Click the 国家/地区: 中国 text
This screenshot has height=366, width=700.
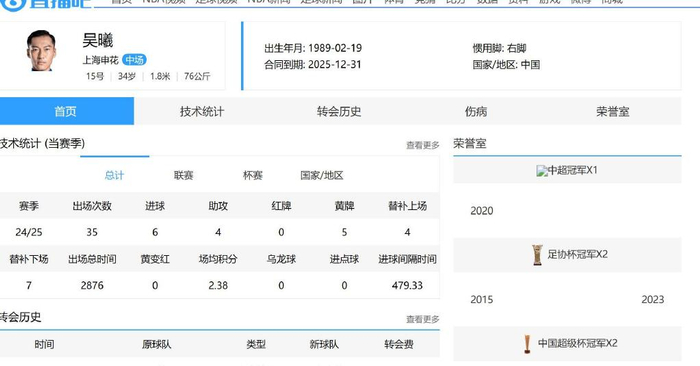[506, 64]
